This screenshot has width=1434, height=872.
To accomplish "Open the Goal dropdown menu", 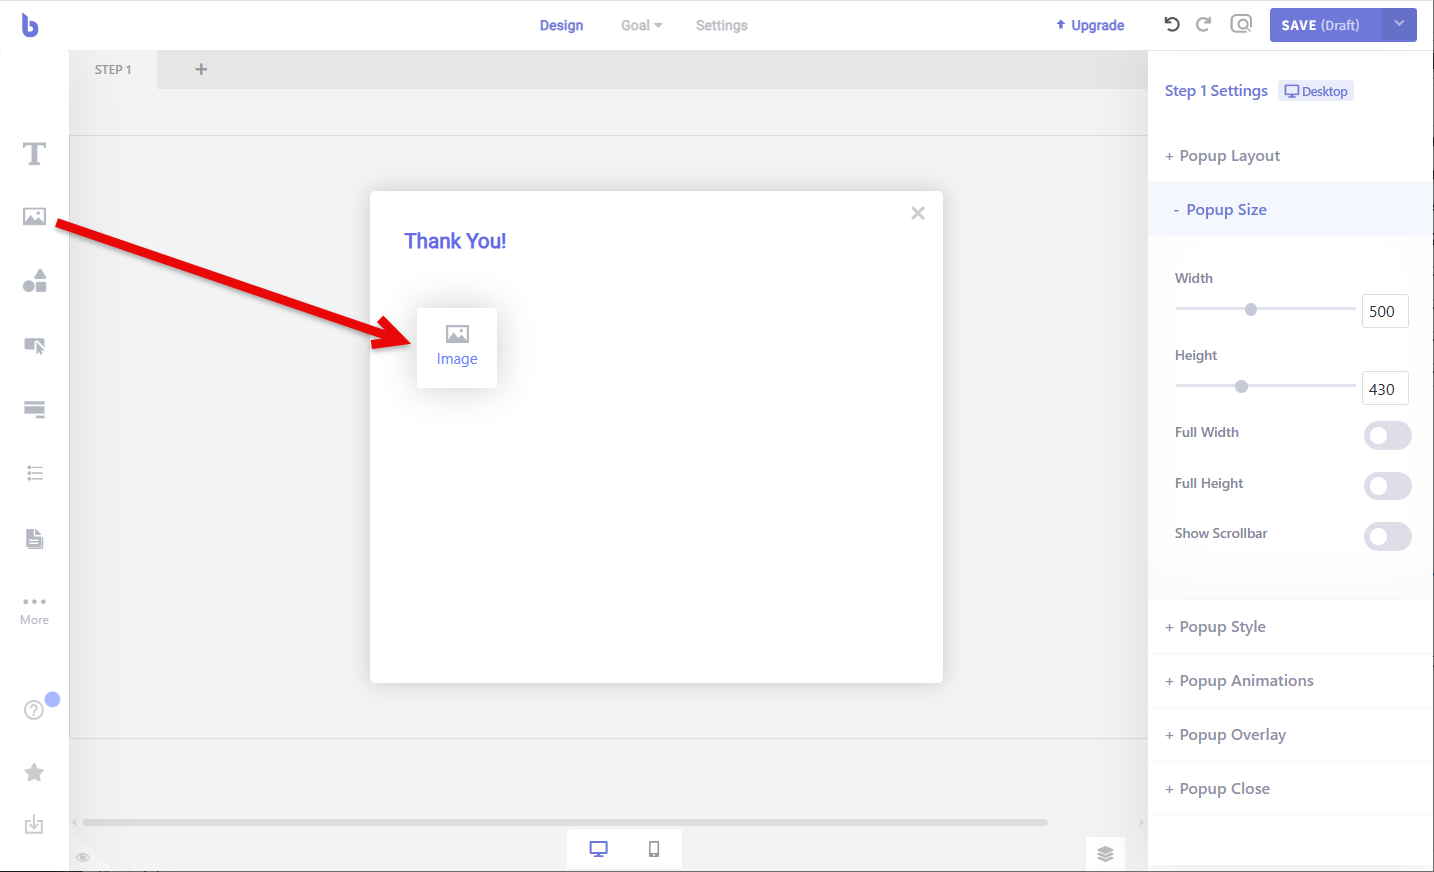I will coord(641,25).
